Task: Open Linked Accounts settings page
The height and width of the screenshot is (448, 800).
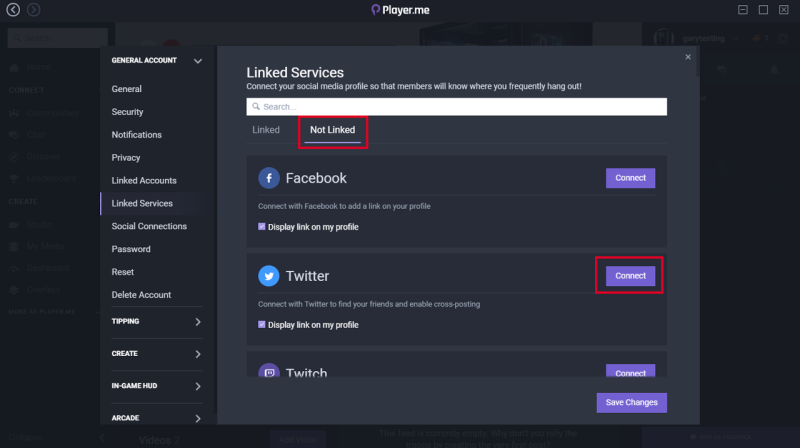Action: [x=144, y=181]
